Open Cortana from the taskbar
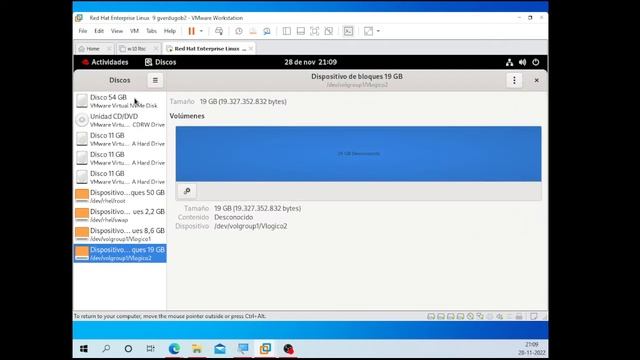This screenshot has width=640, height=360. (128, 349)
